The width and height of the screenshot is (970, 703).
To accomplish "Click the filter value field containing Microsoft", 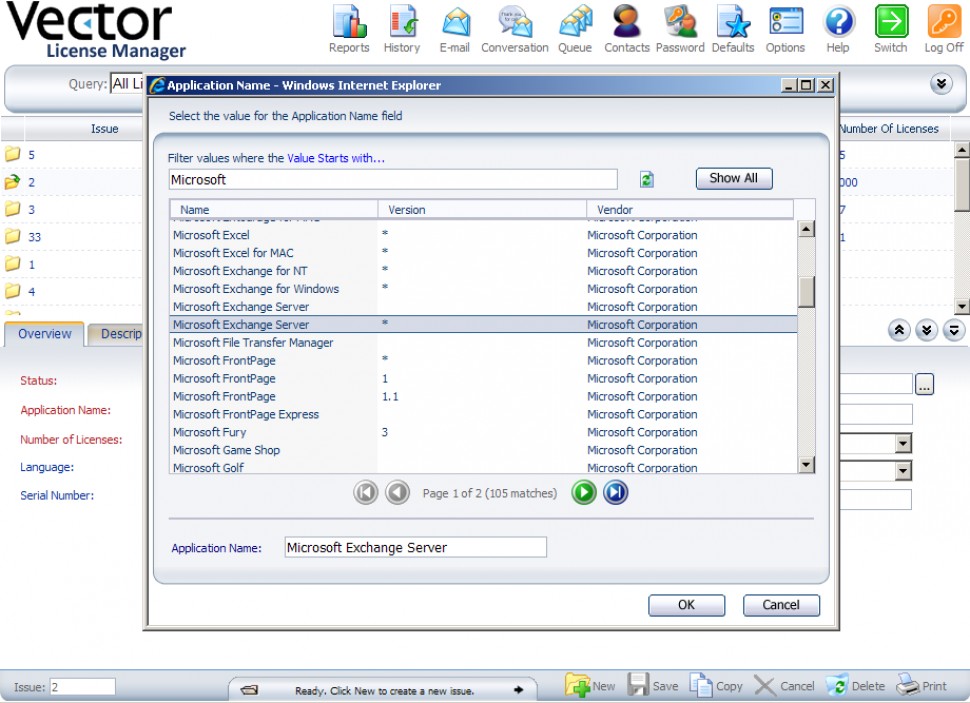I will click(393, 179).
